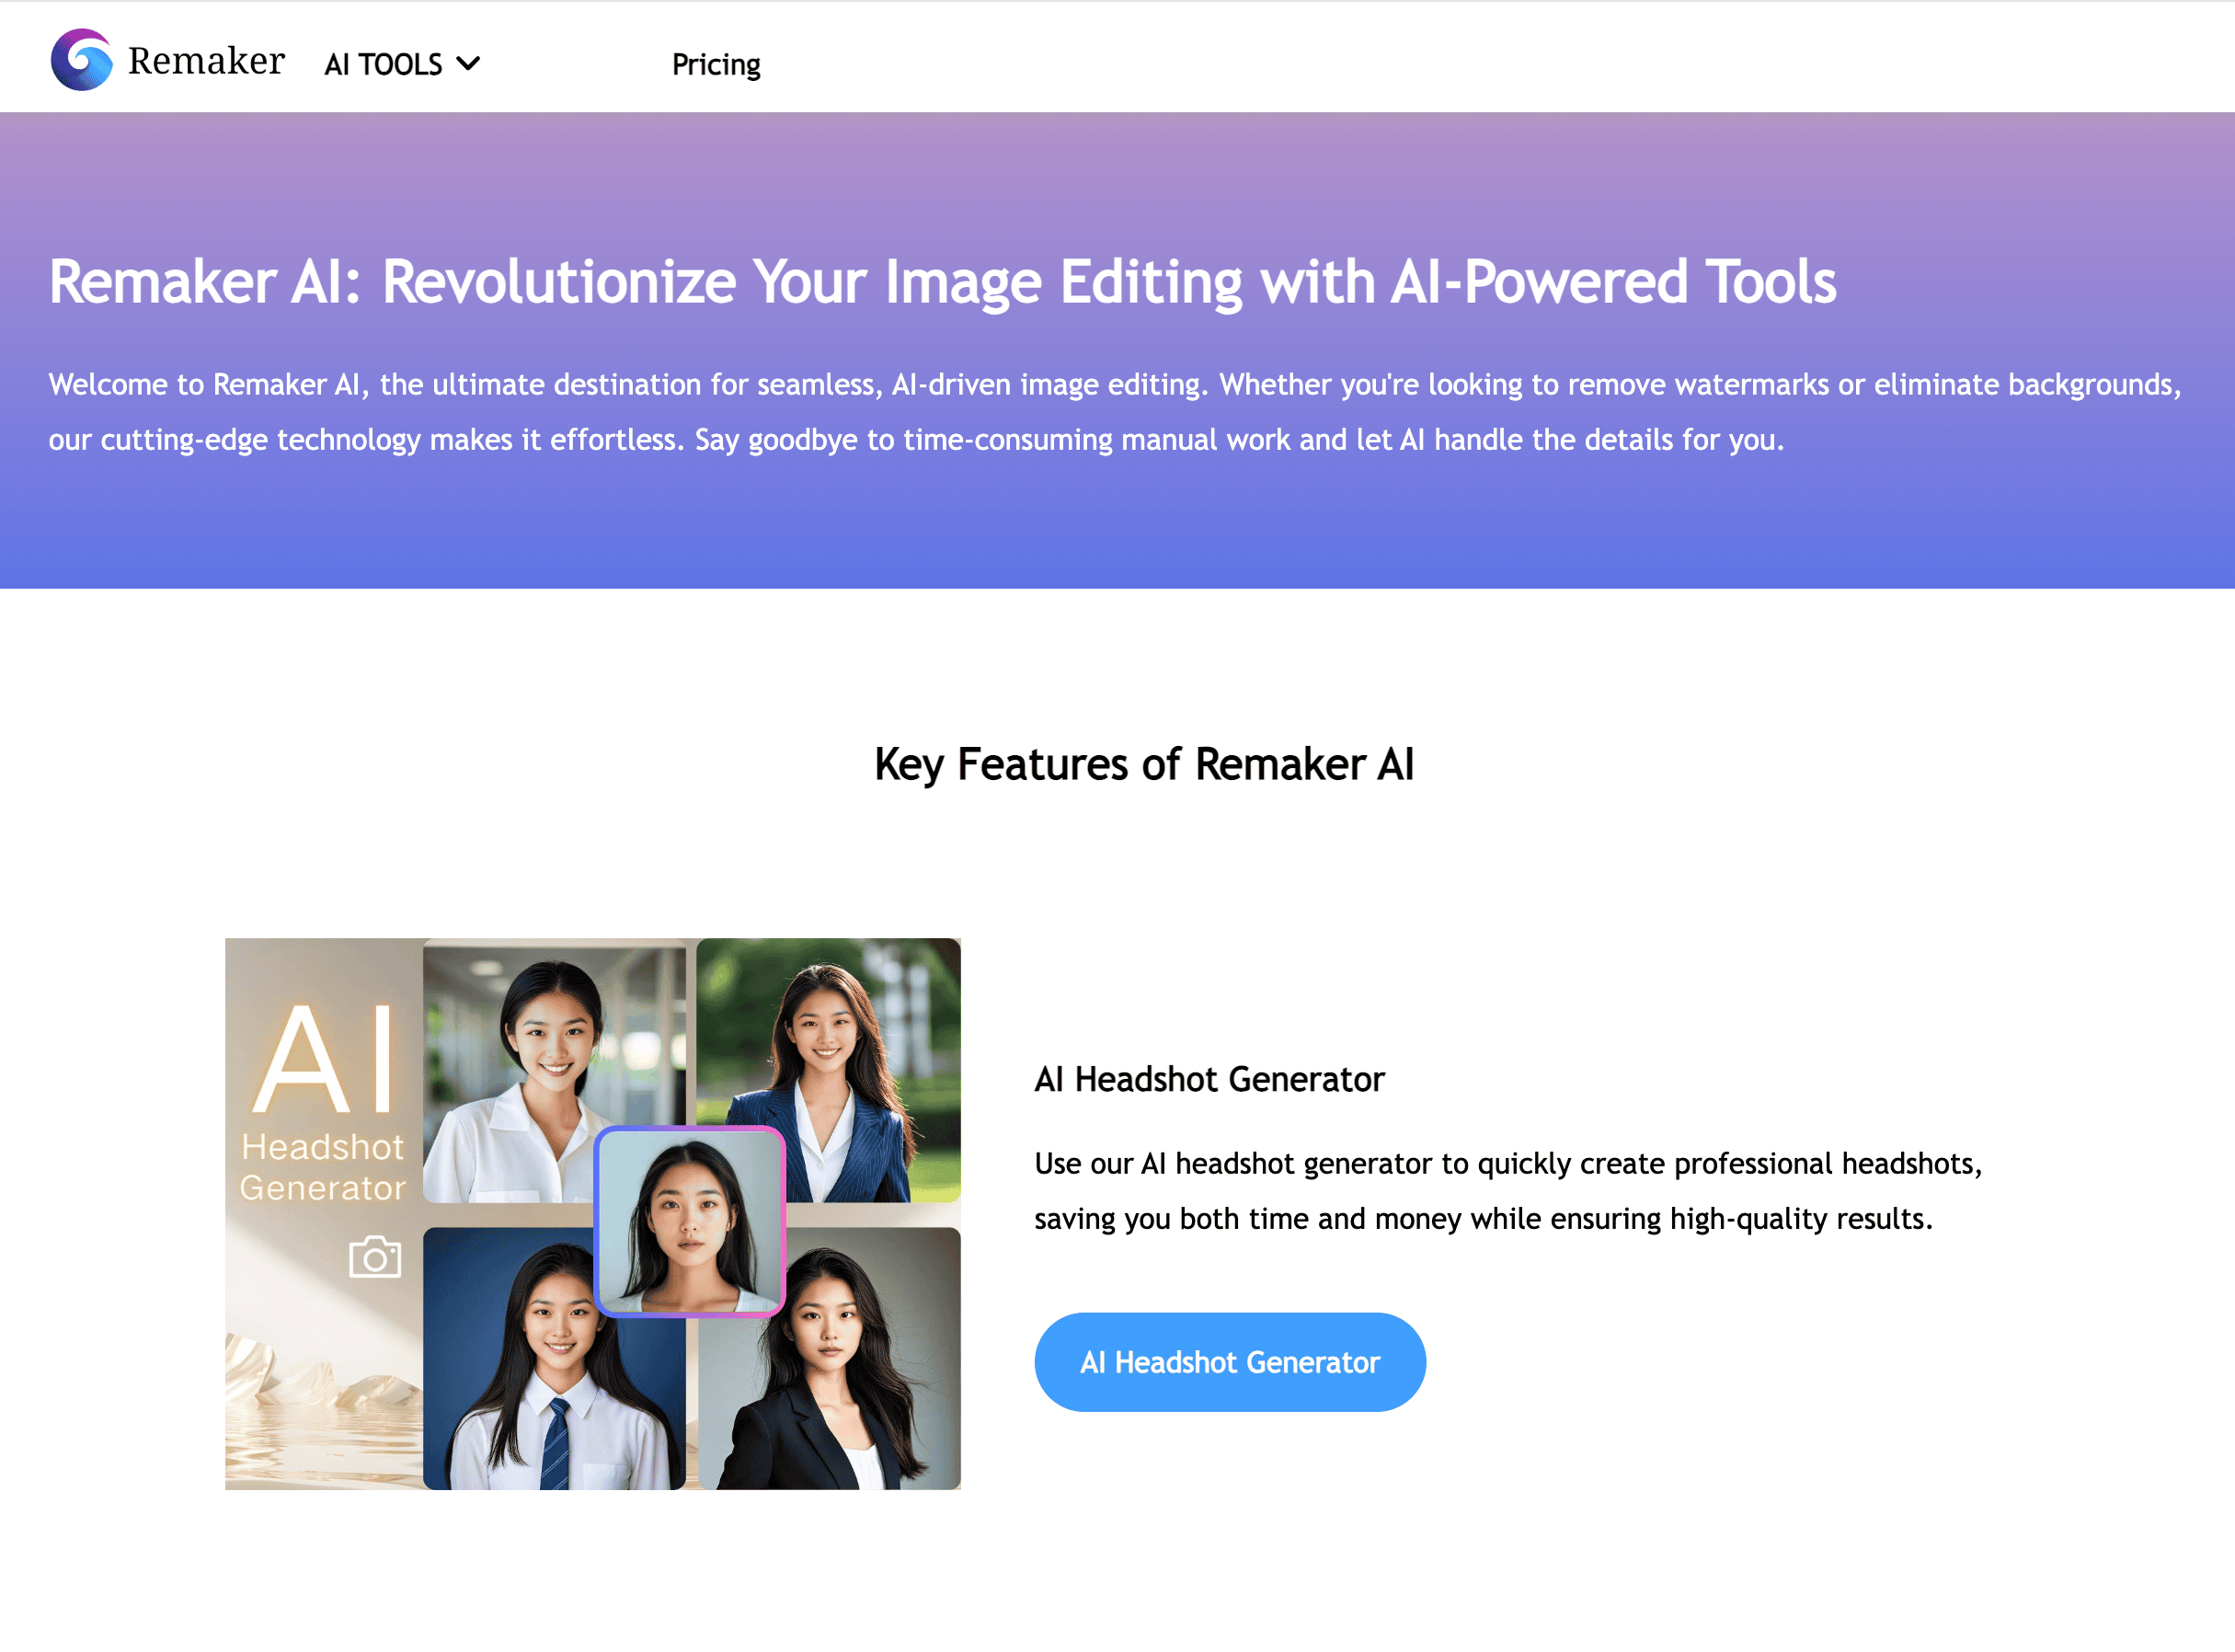The image size is (2235, 1652).
Task: Click the "Key Features of Remaker AI" heading
Action: [x=1144, y=765]
